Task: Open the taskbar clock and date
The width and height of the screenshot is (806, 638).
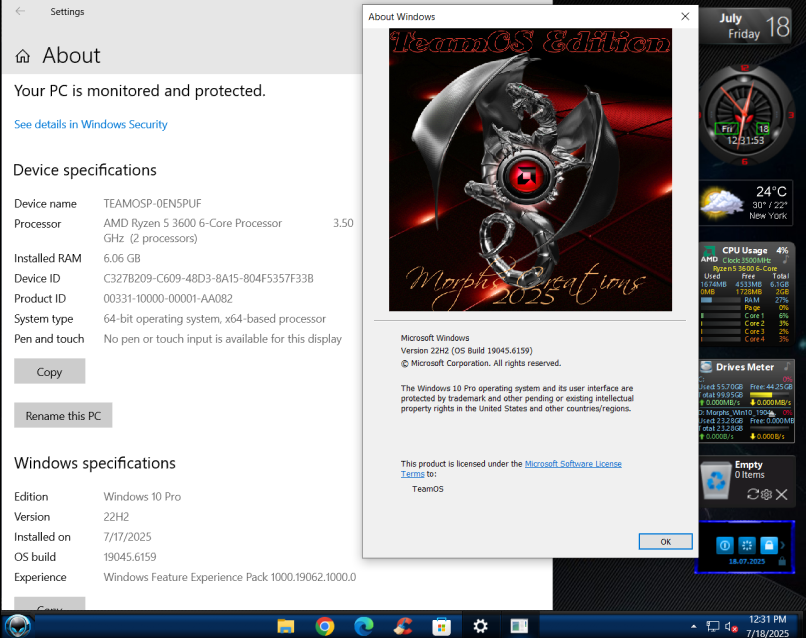Action: [767, 626]
